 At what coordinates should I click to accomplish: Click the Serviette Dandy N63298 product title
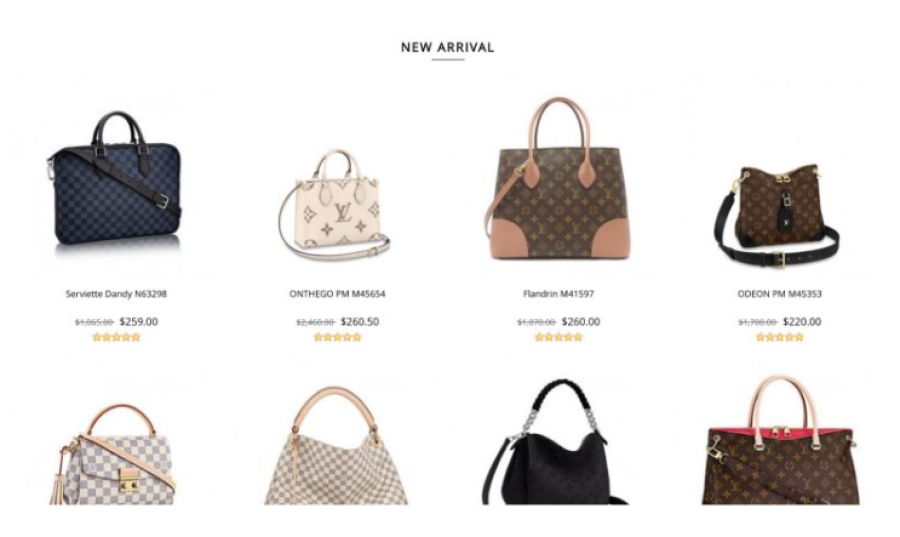[x=116, y=294]
